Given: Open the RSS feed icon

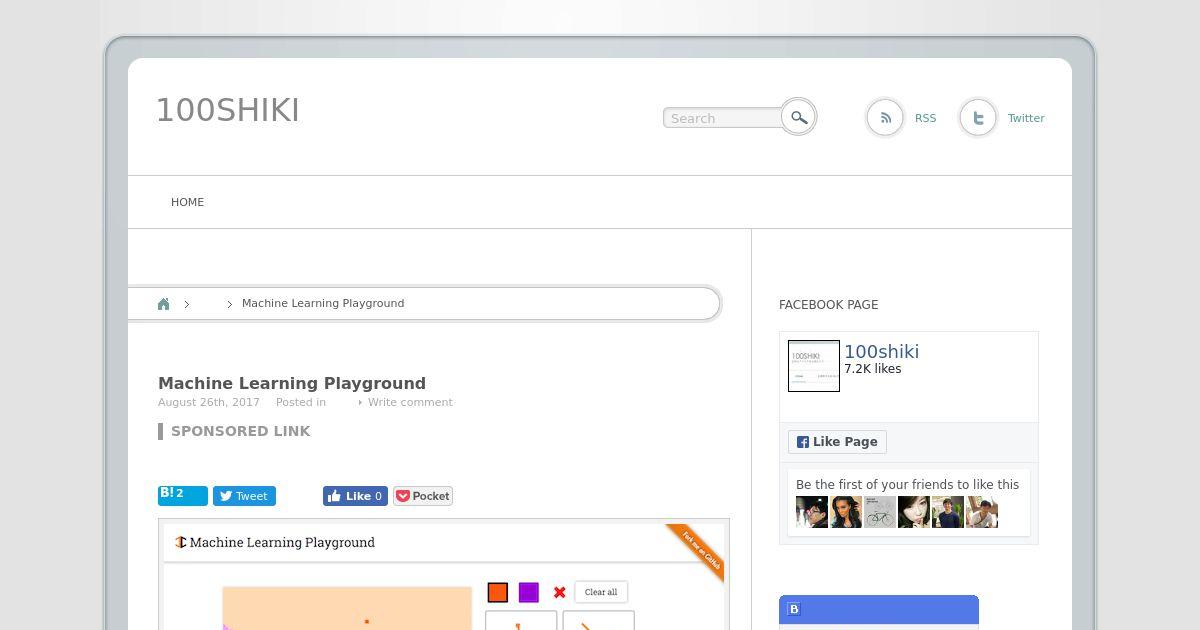Looking at the screenshot, I should (x=885, y=118).
